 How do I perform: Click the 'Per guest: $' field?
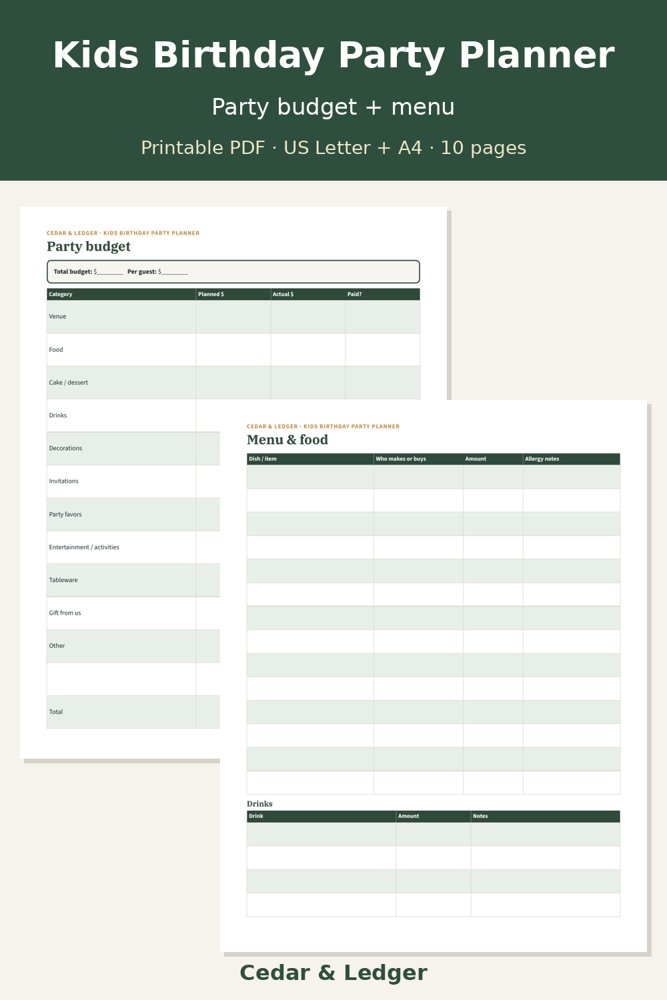[158, 272]
